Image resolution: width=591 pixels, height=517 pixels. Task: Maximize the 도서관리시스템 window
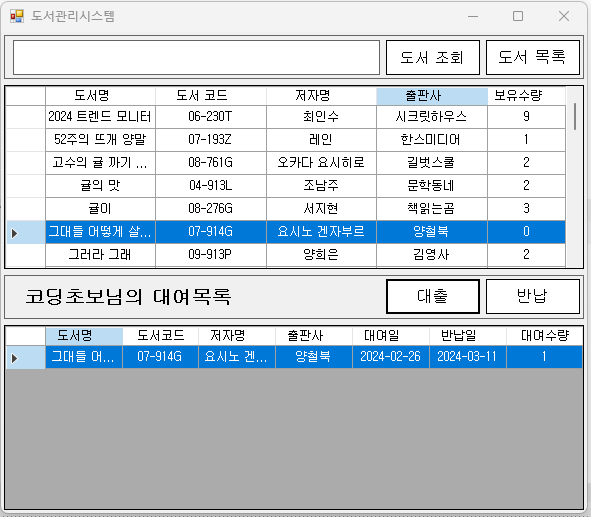518,16
